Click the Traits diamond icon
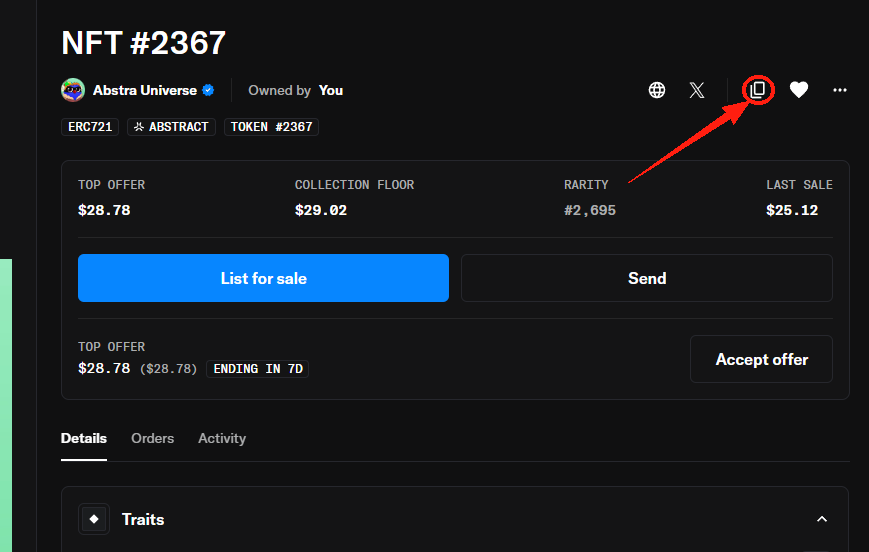 click(x=94, y=519)
